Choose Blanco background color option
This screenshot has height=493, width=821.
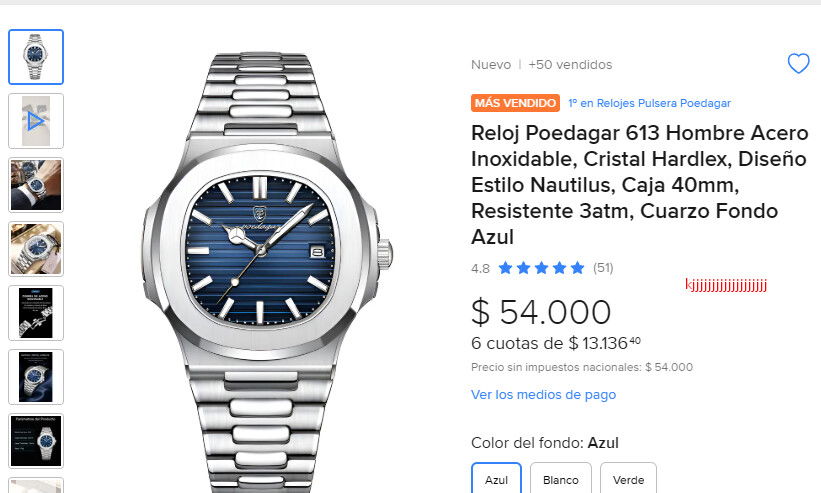[x=561, y=478]
